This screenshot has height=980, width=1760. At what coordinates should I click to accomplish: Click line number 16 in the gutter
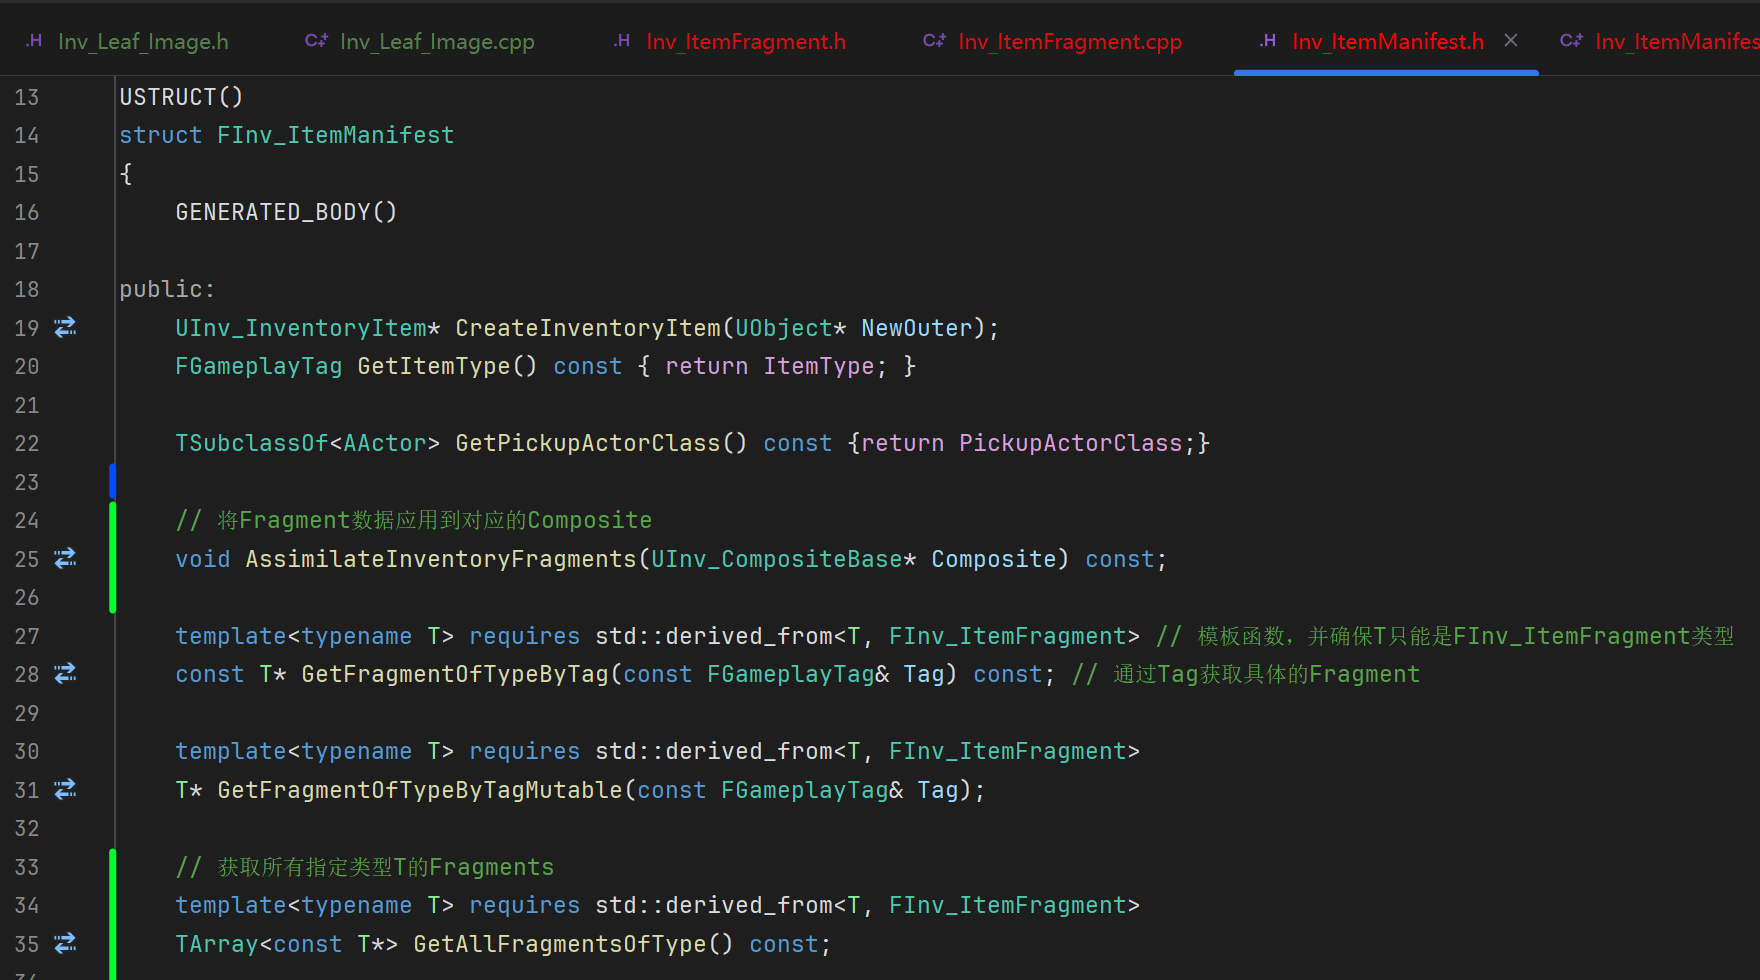pyautogui.click(x=27, y=212)
